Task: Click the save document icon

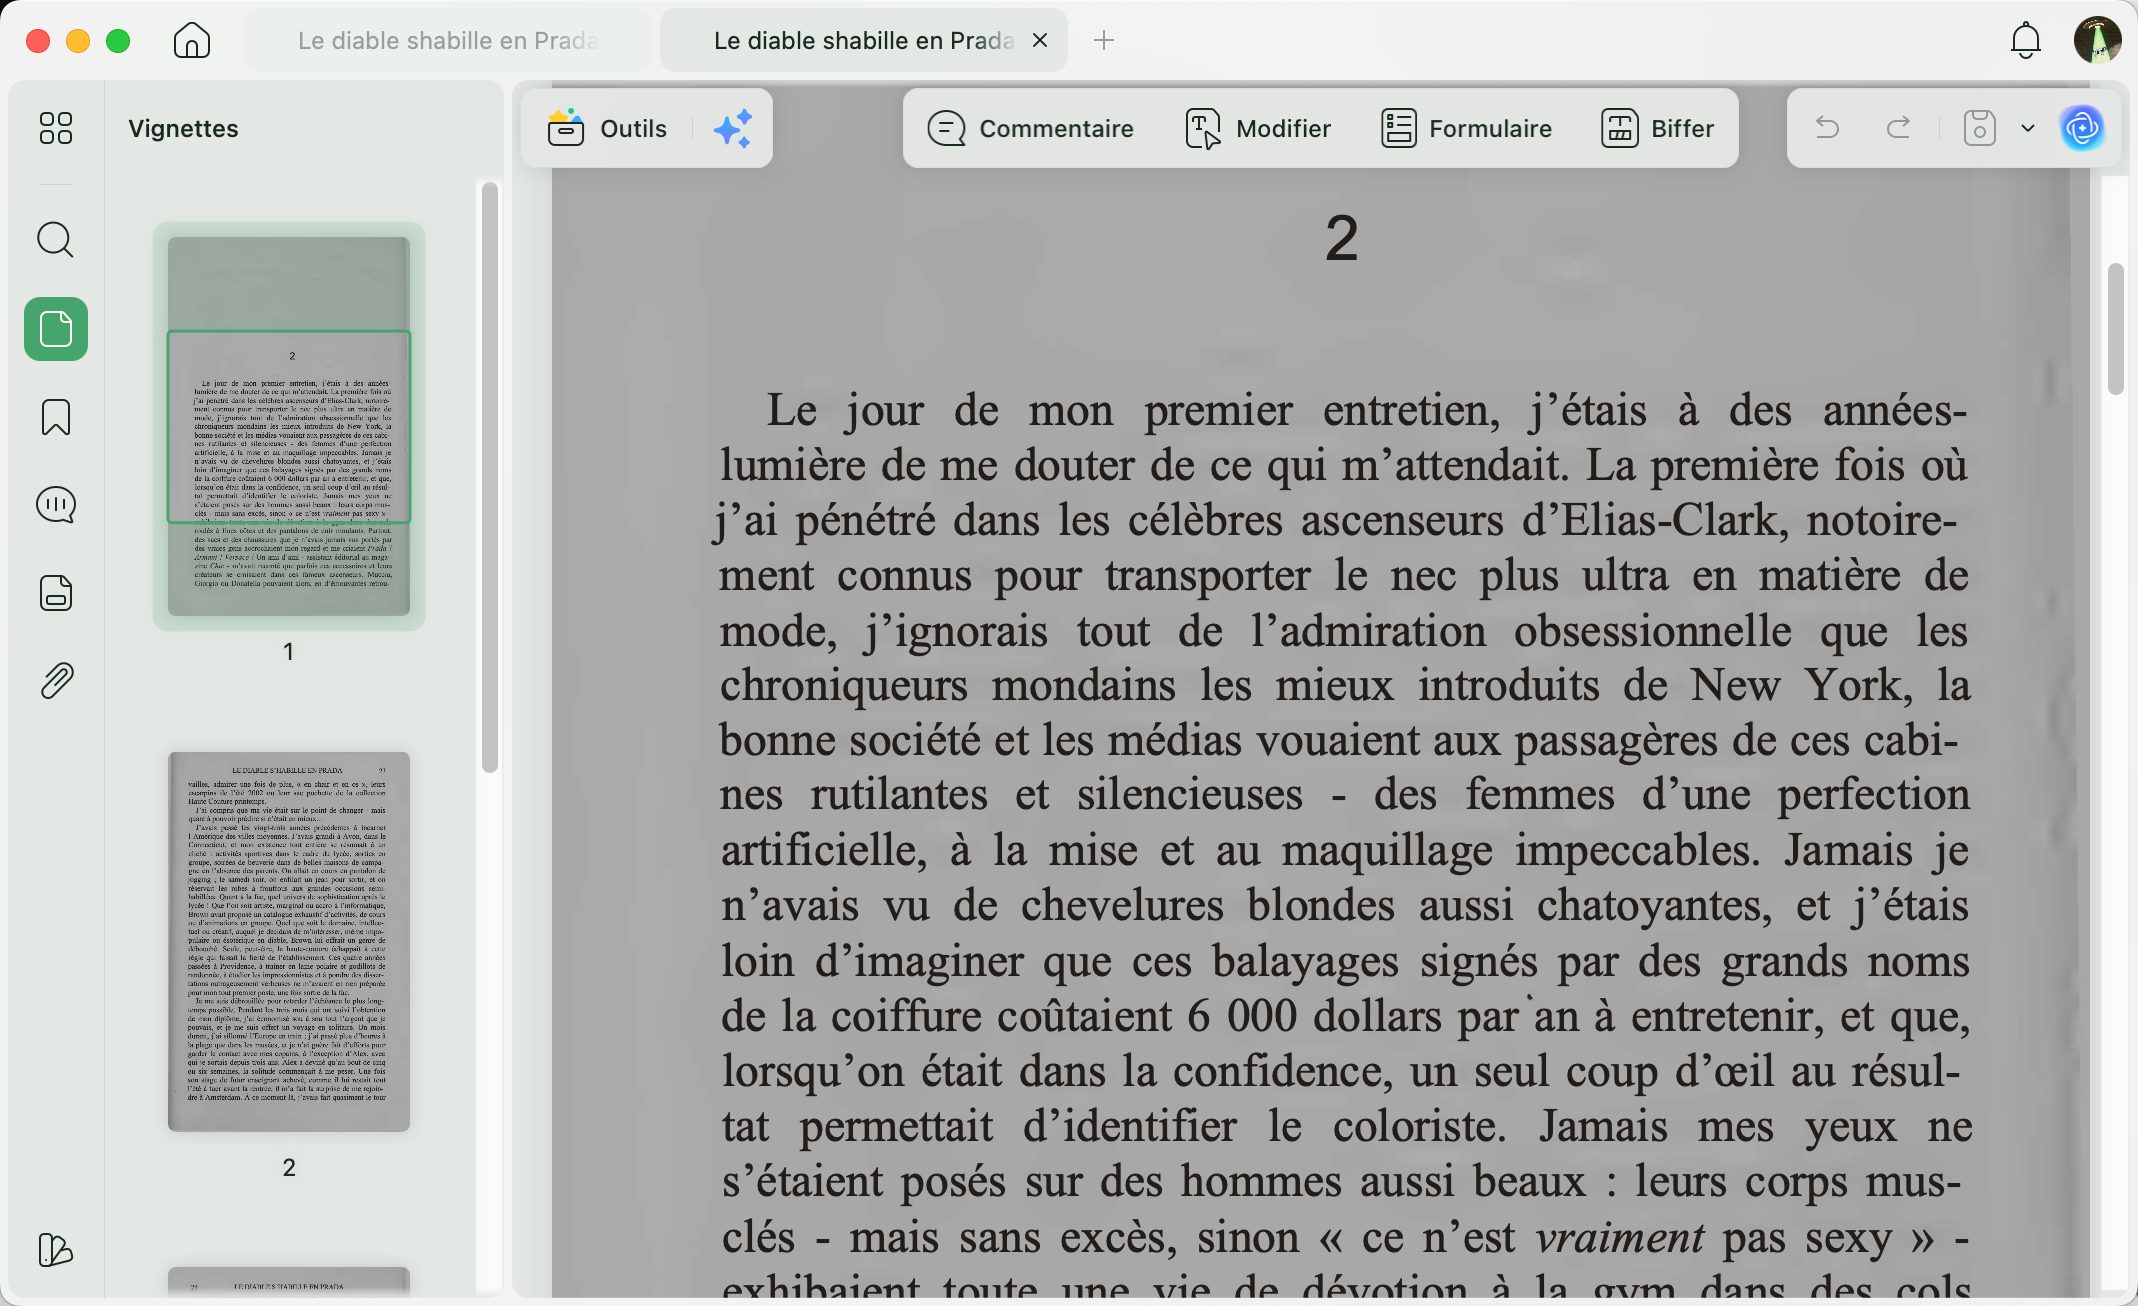Action: (1979, 128)
